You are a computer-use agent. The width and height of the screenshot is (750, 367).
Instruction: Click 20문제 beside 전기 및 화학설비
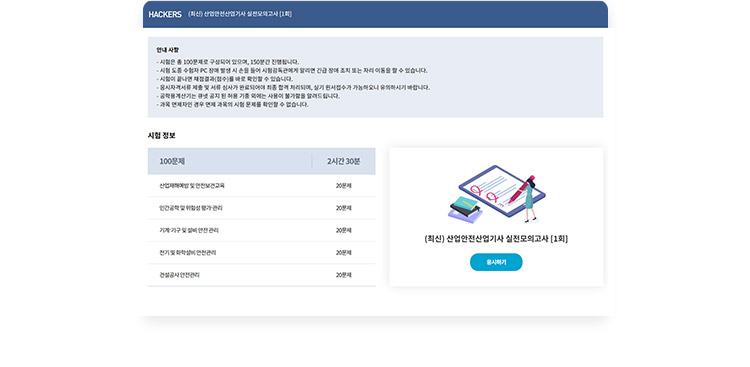tap(343, 253)
